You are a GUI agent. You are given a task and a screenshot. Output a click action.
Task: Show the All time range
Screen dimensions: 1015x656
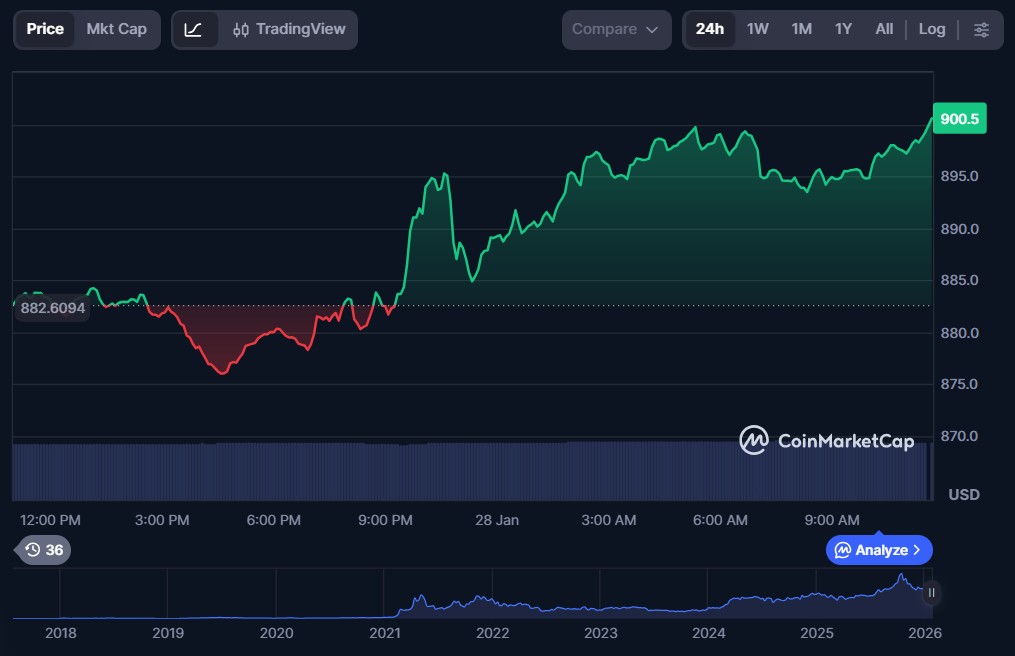884,30
